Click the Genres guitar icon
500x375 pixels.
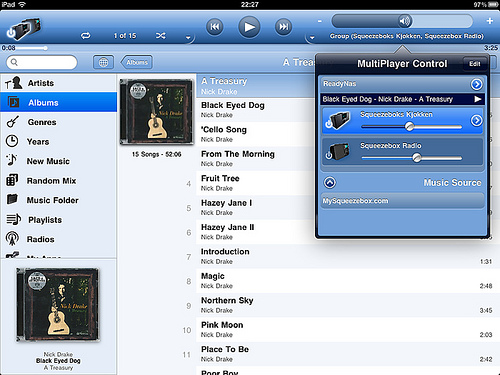tap(13, 122)
